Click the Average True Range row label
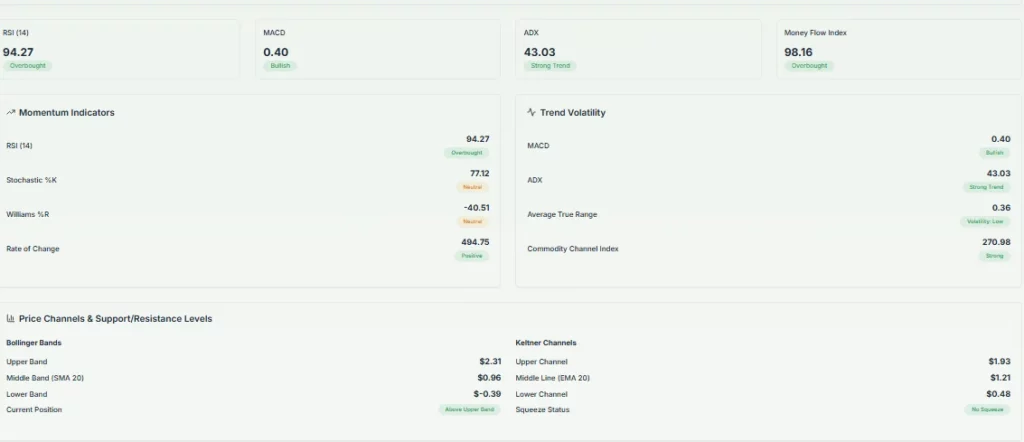The height and width of the screenshot is (442, 1024). (x=562, y=214)
